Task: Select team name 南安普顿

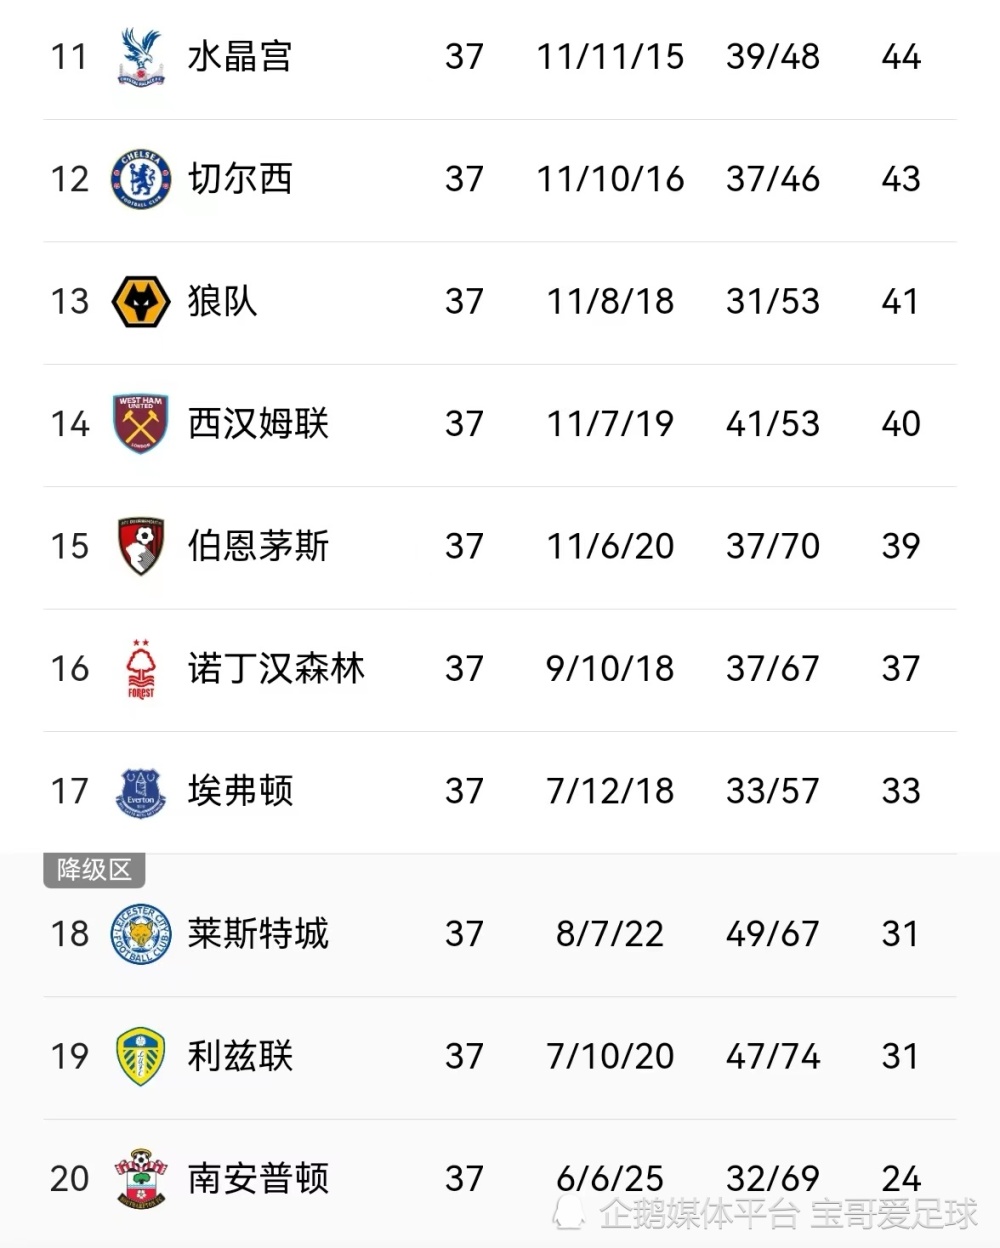Action: pos(258,1178)
